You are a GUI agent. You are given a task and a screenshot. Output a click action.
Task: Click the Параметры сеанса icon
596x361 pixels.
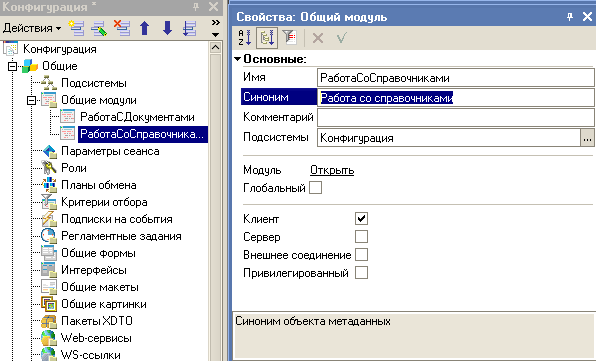[x=49, y=151]
